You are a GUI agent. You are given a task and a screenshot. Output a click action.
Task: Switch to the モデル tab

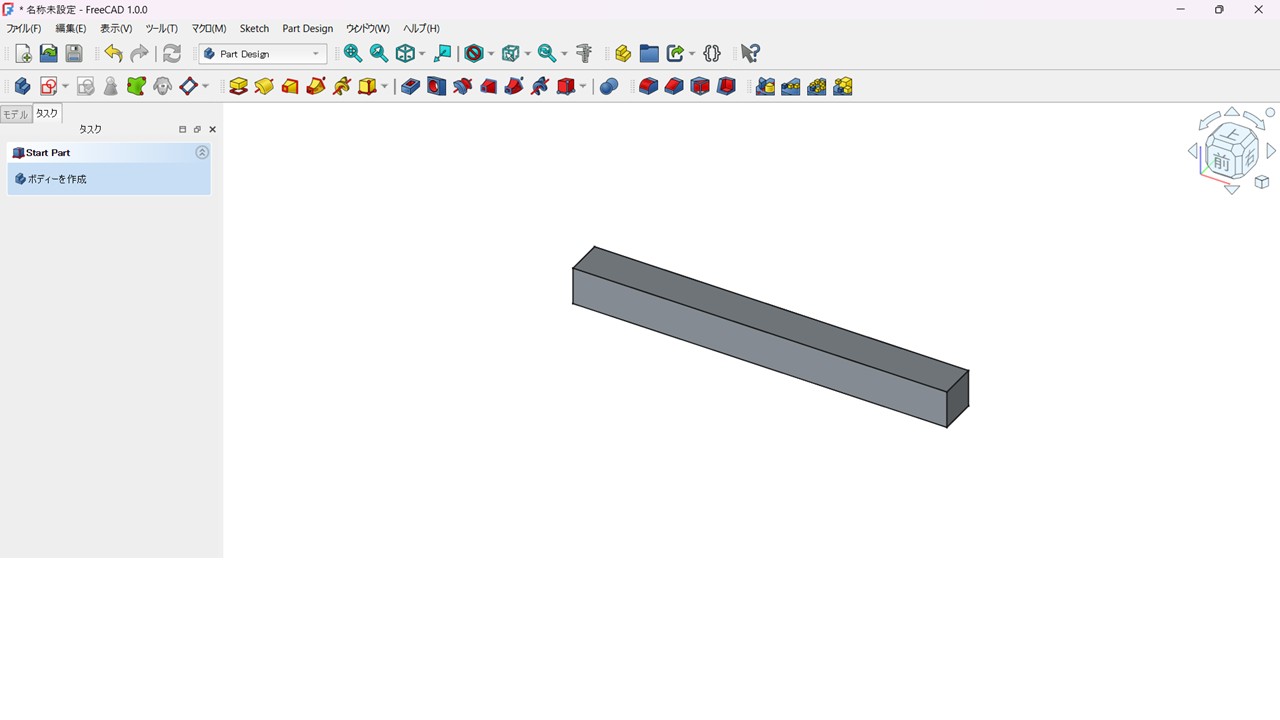(16, 114)
